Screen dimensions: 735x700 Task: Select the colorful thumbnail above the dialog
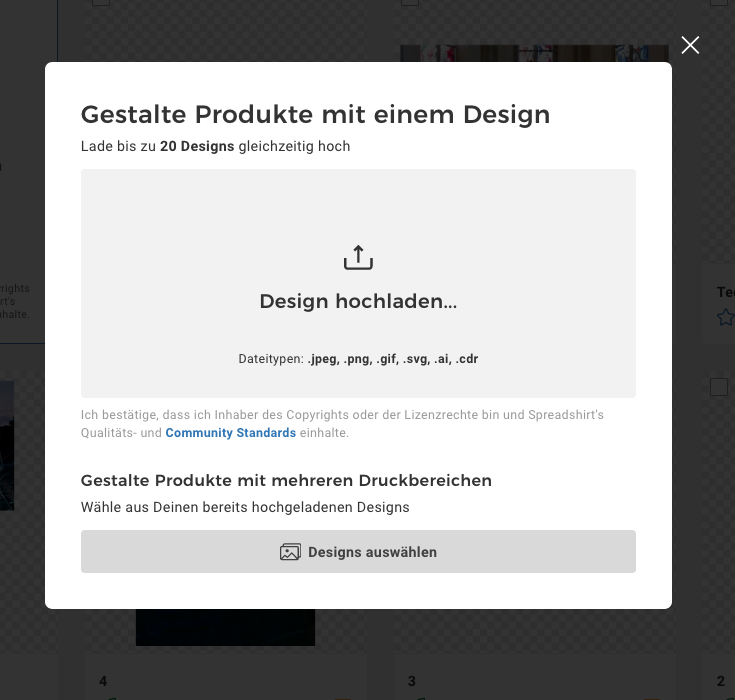(x=534, y=53)
